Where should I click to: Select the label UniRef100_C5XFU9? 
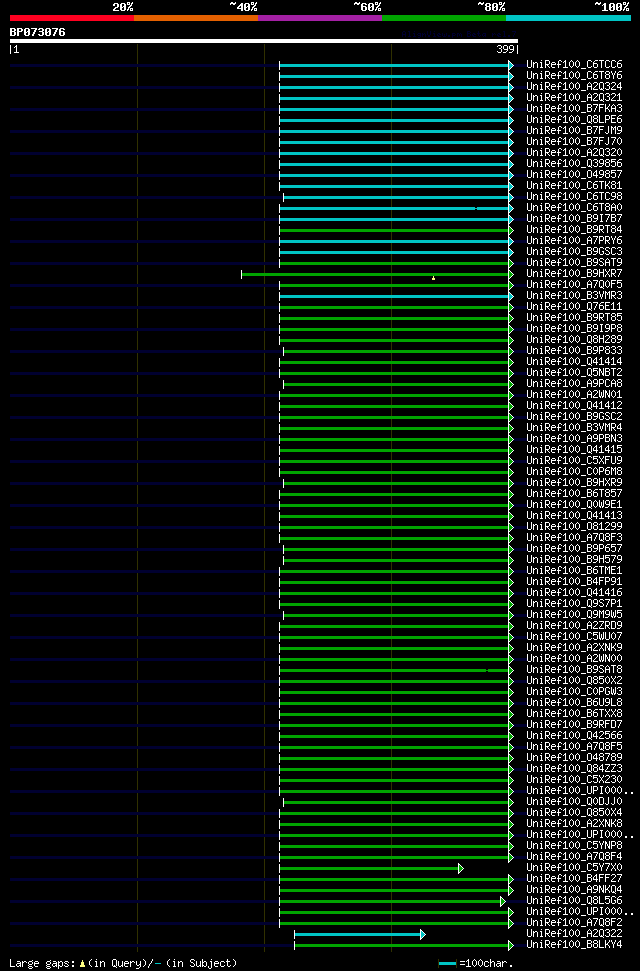point(574,461)
